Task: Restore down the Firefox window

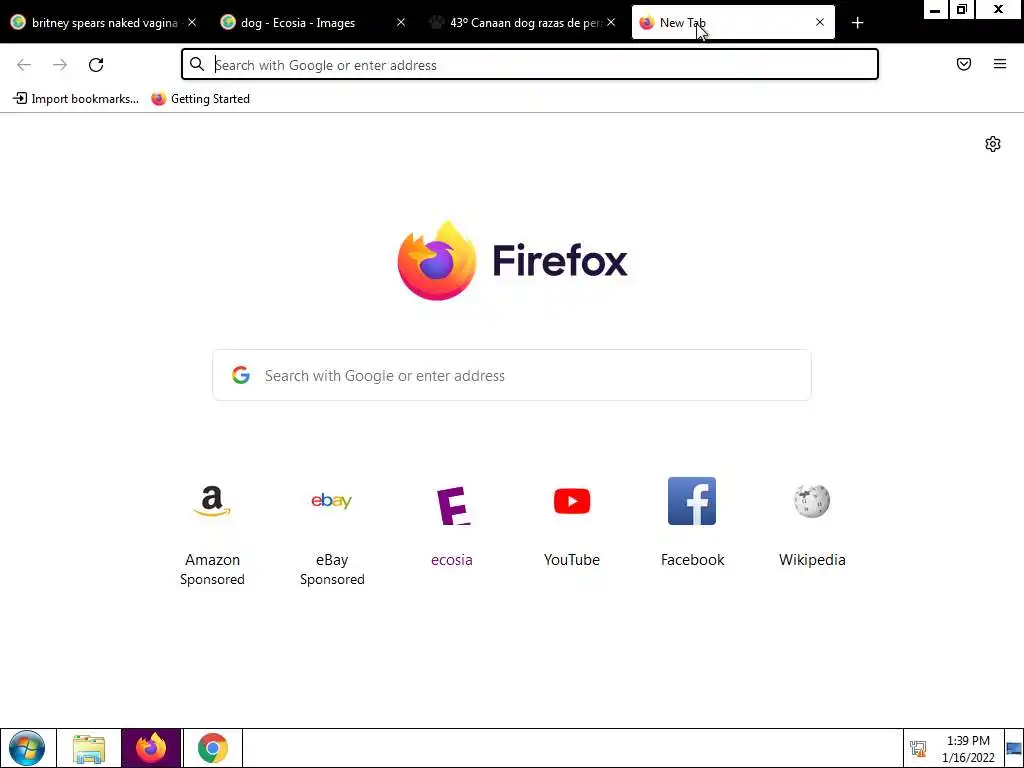Action: click(x=961, y=10)
